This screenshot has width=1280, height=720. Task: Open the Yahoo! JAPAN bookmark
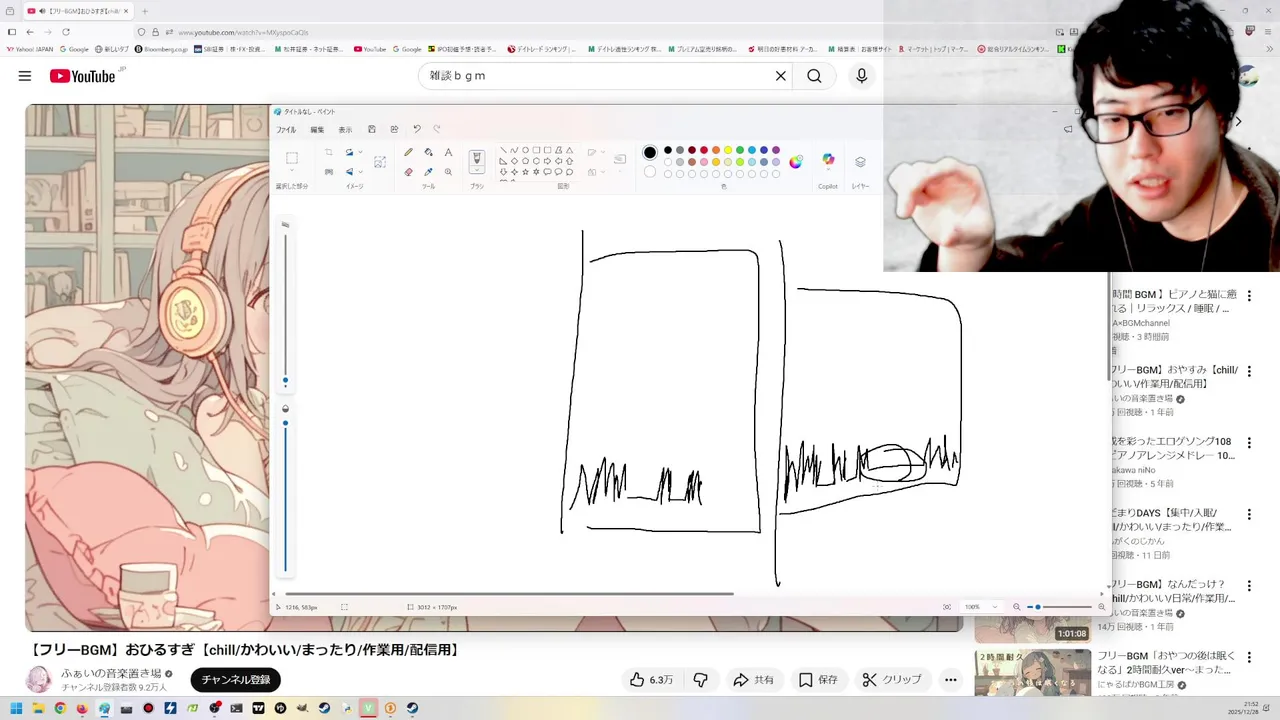pyautogui.click(x=30, y=49)
